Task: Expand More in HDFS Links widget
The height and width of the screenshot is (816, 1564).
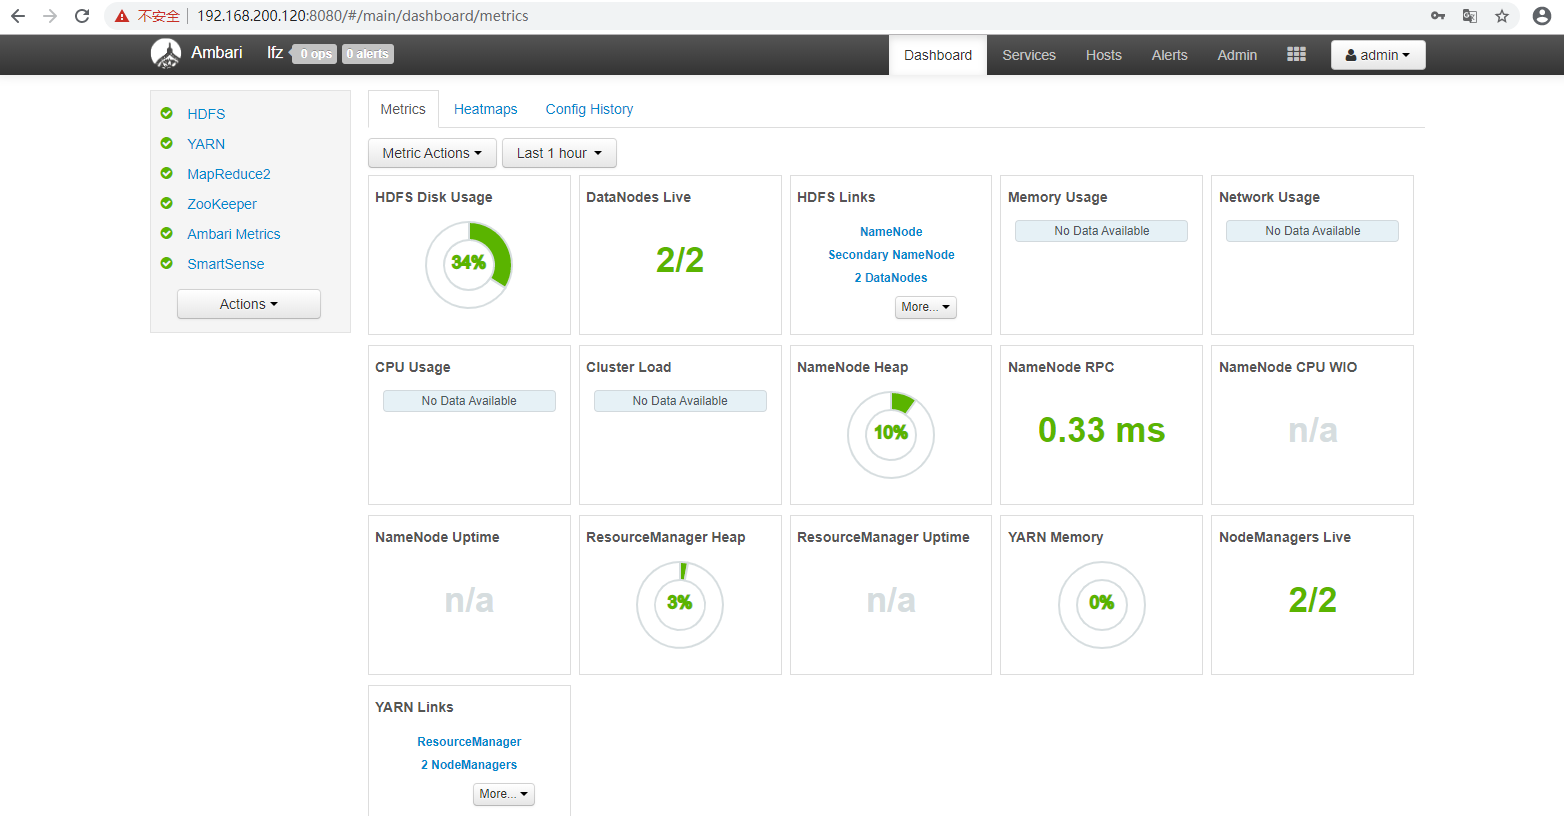Action: pos(926,307)
